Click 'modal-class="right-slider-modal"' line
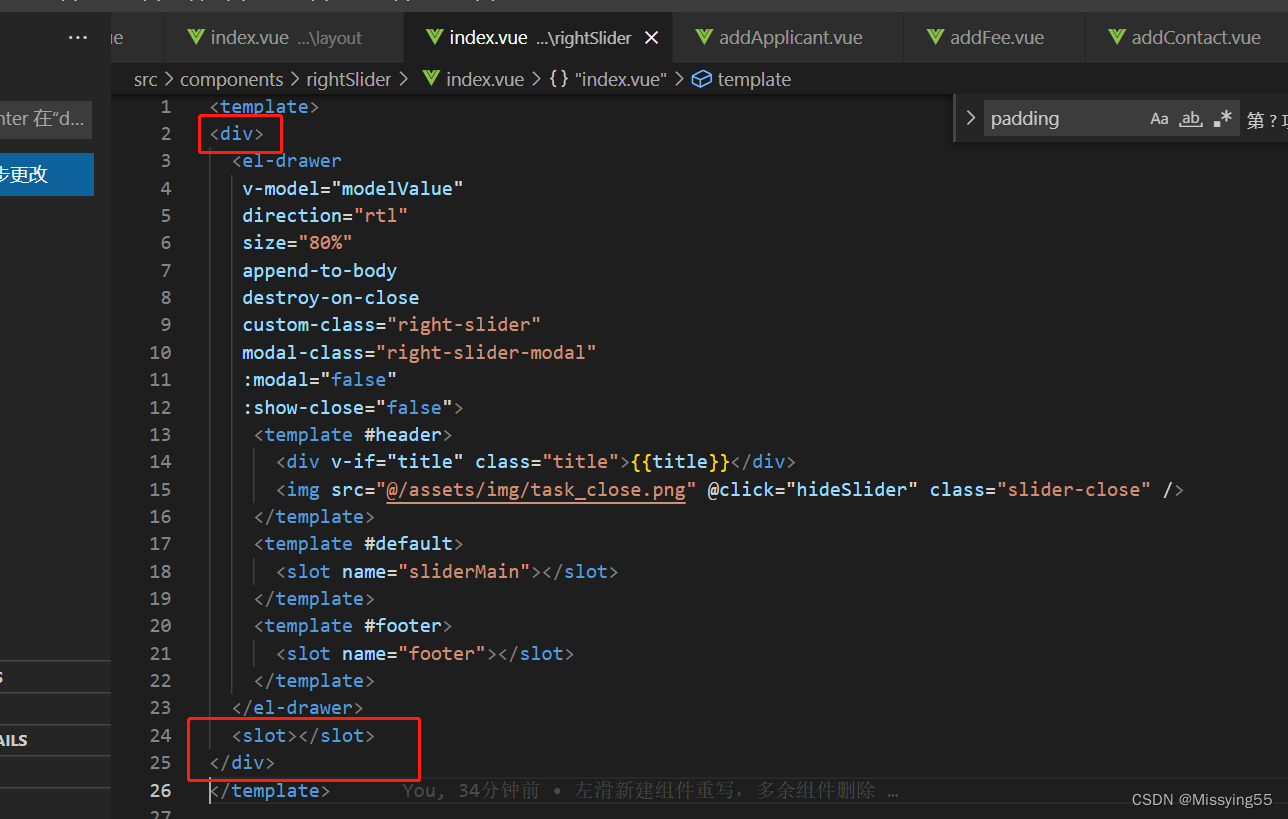The height and width of the screenshot is (819, 1288). pyautogui.click(x=419, y=352)
